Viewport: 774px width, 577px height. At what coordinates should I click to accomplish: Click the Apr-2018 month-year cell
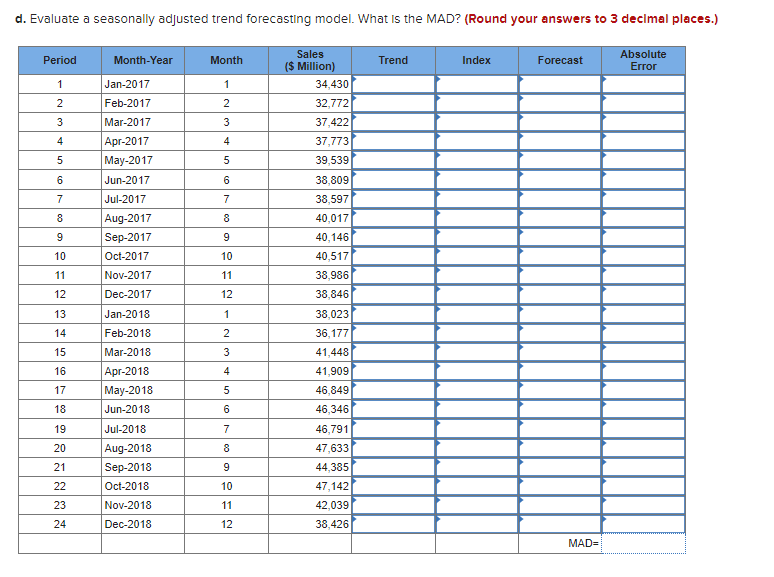[143, 371]
